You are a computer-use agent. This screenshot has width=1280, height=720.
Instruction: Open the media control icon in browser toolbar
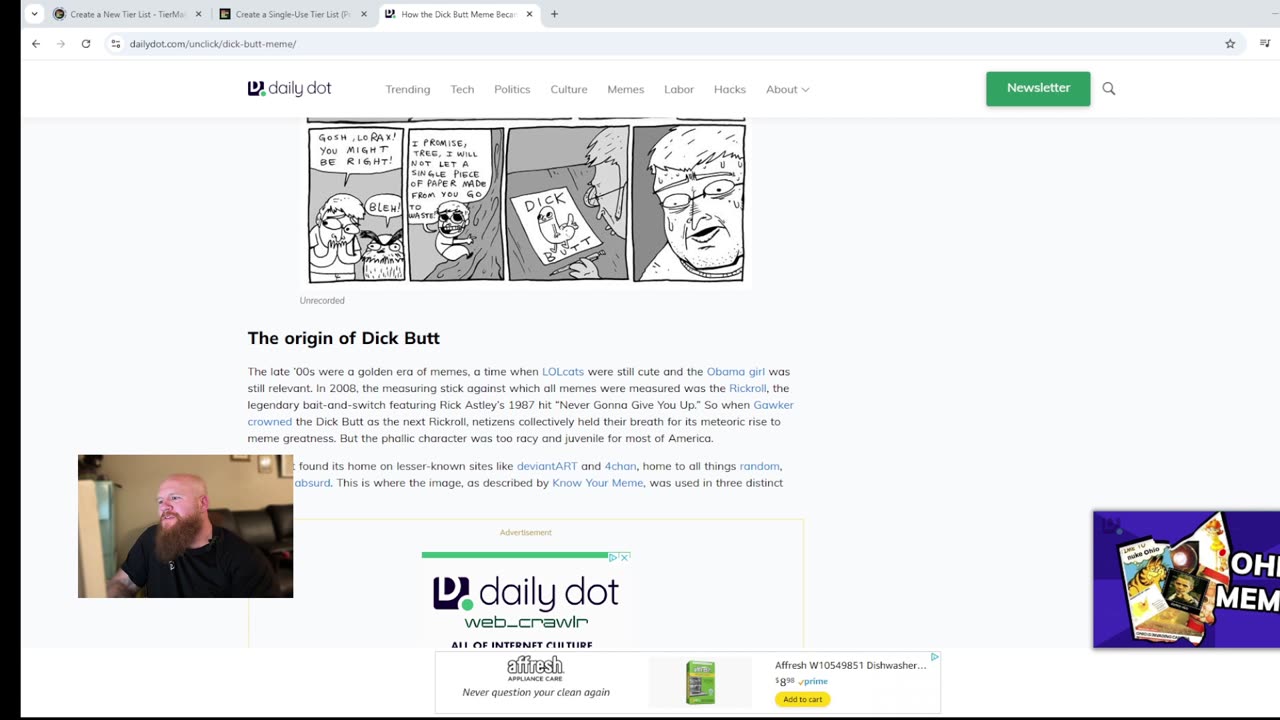pyautogui.click(x=1265, y=44)
